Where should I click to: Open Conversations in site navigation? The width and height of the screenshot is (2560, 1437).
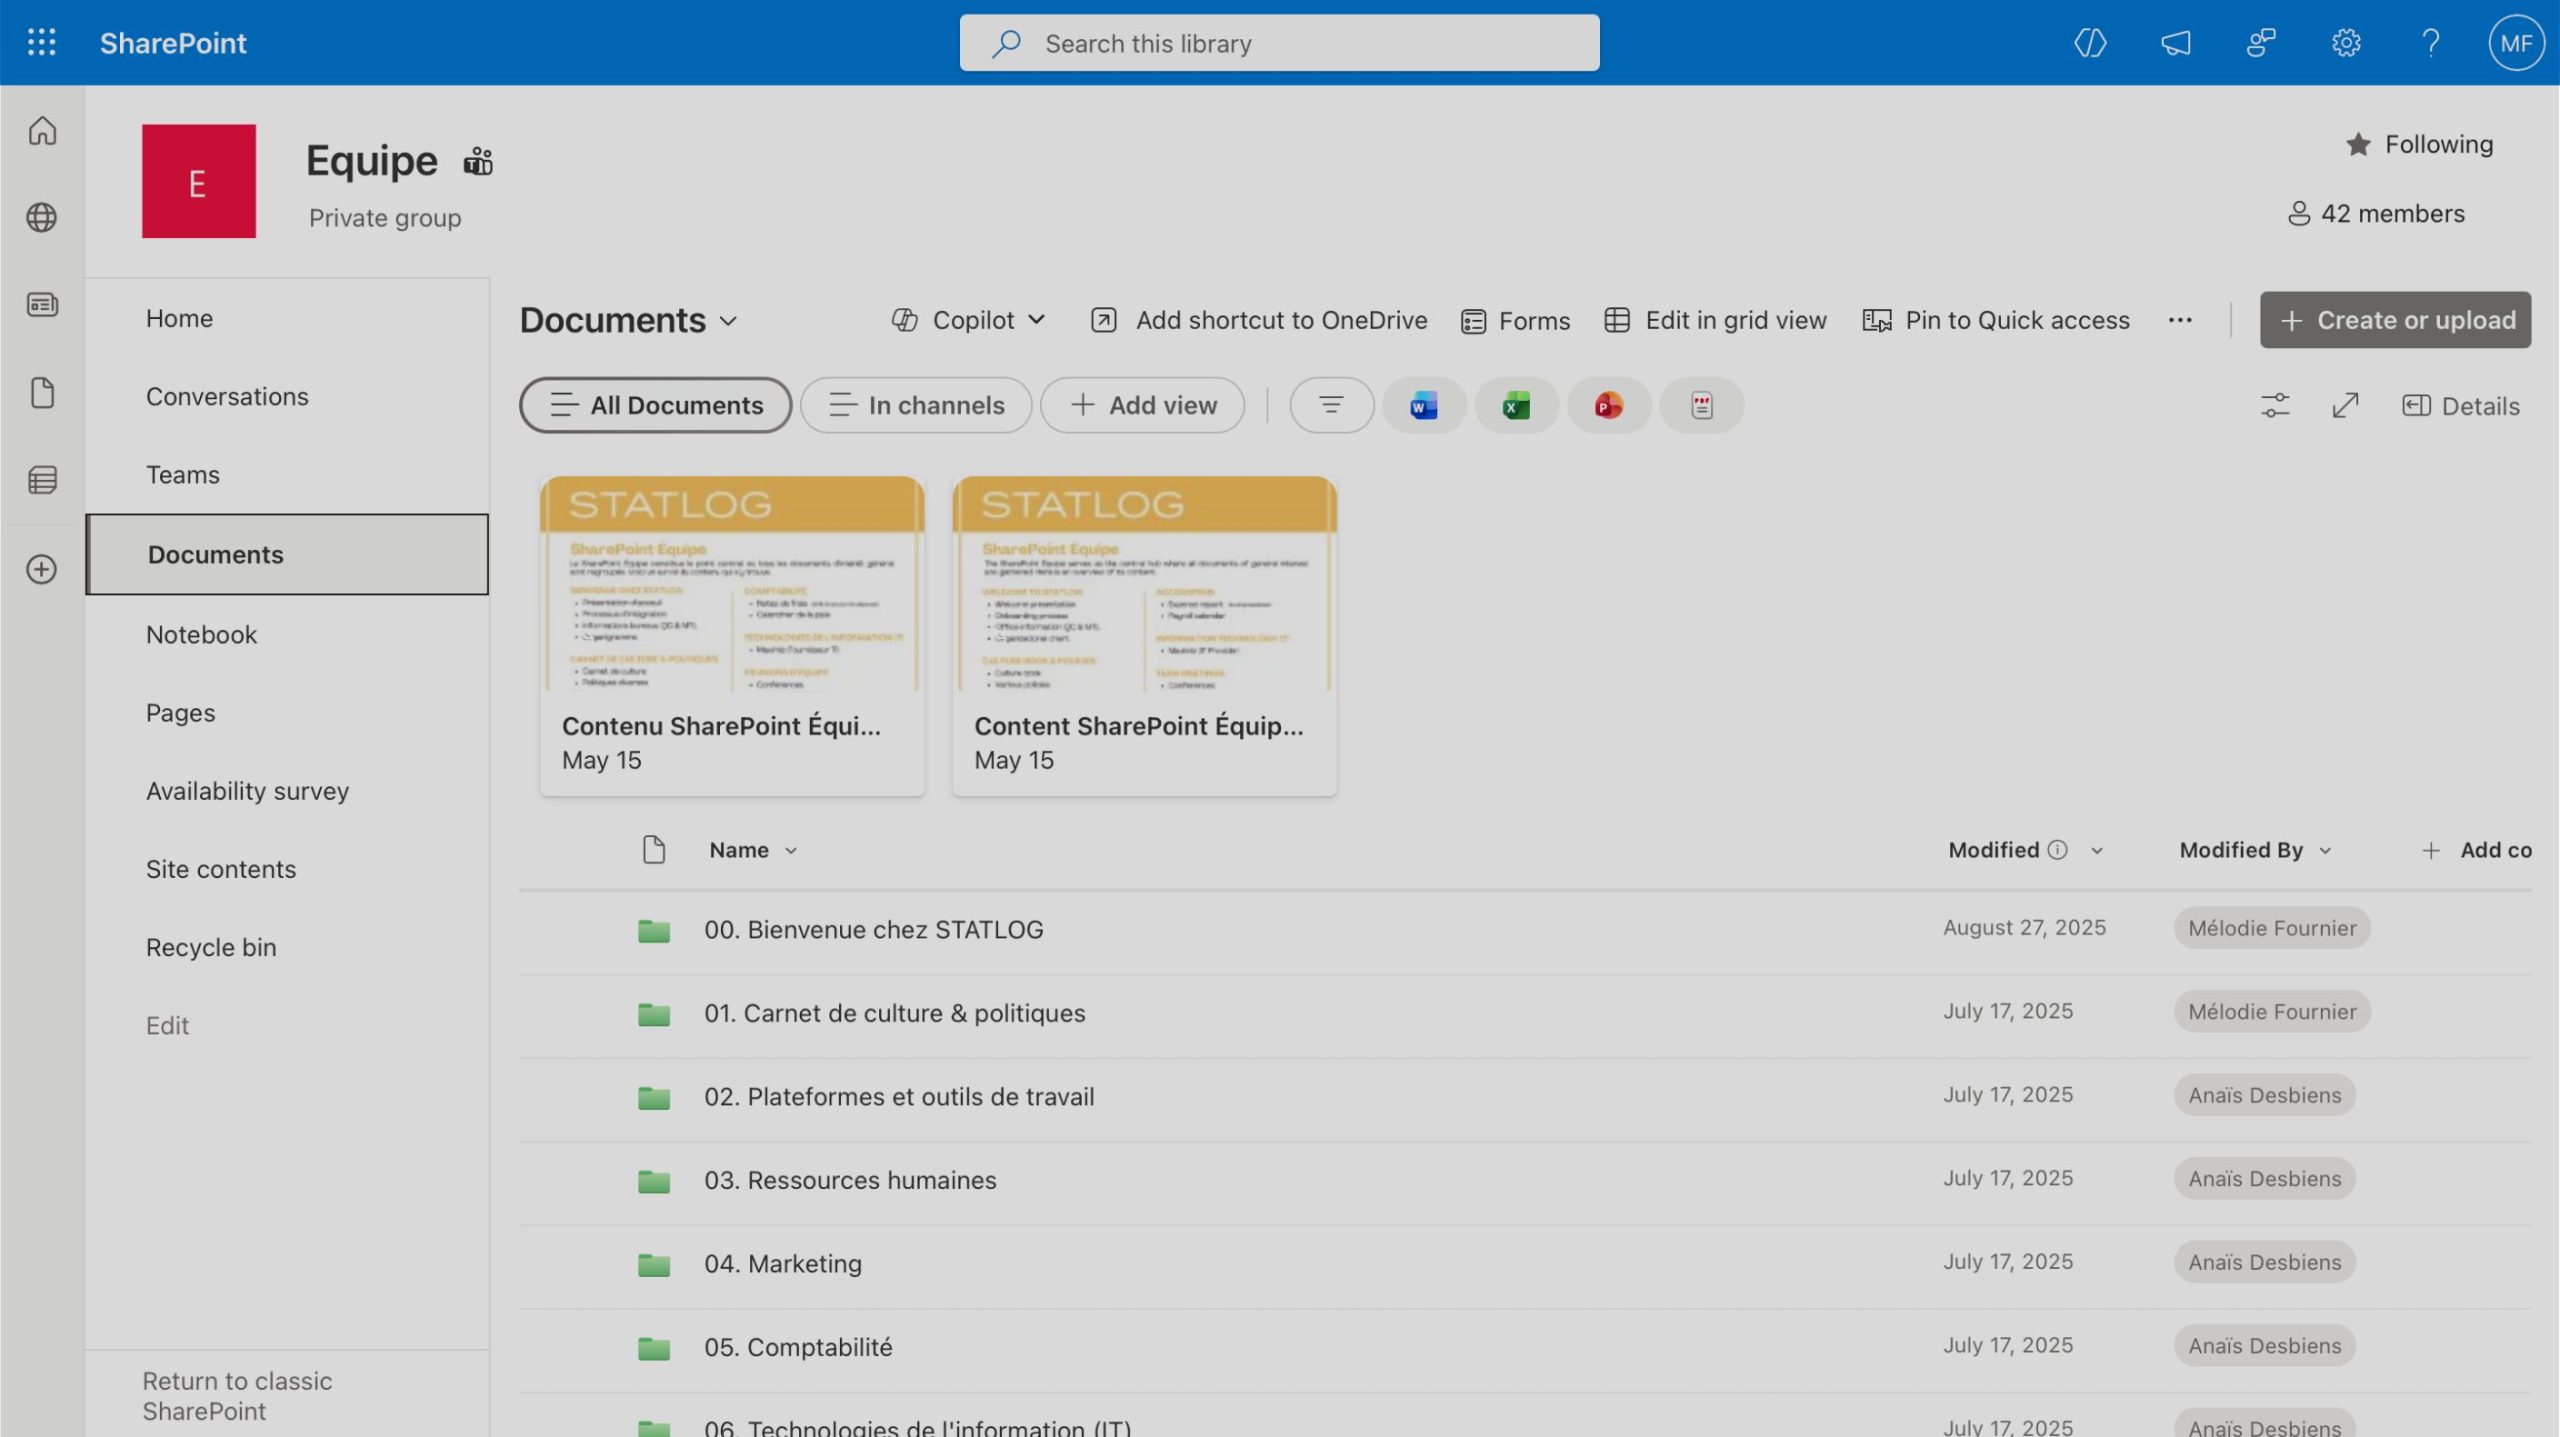pos(227,396)
